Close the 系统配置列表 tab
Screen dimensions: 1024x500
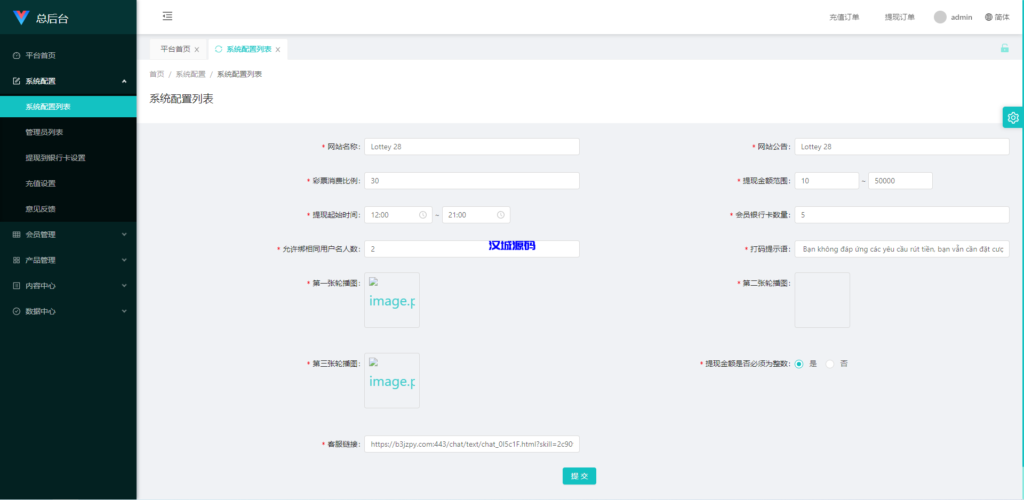pyautogui.click(x=278, y=49)
